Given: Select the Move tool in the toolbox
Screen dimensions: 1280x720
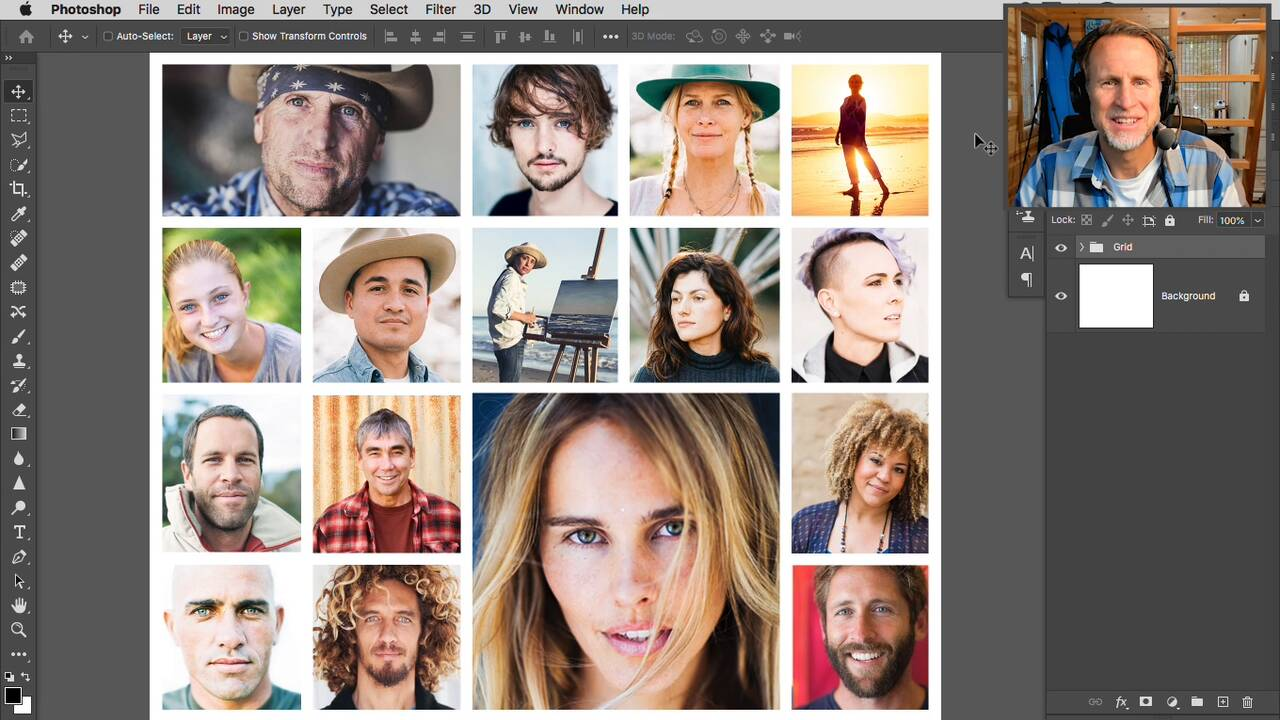Looking at the screenshot, I should 19,92.
